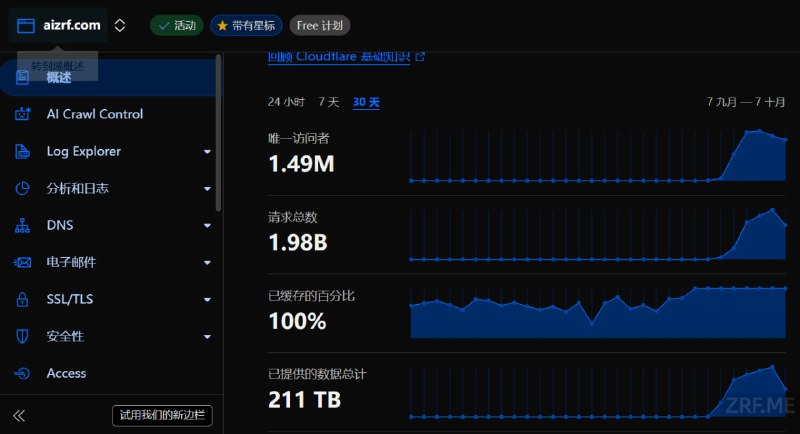
Task: Click the 分析和日志 chart icon
Action: click(22, 188)
